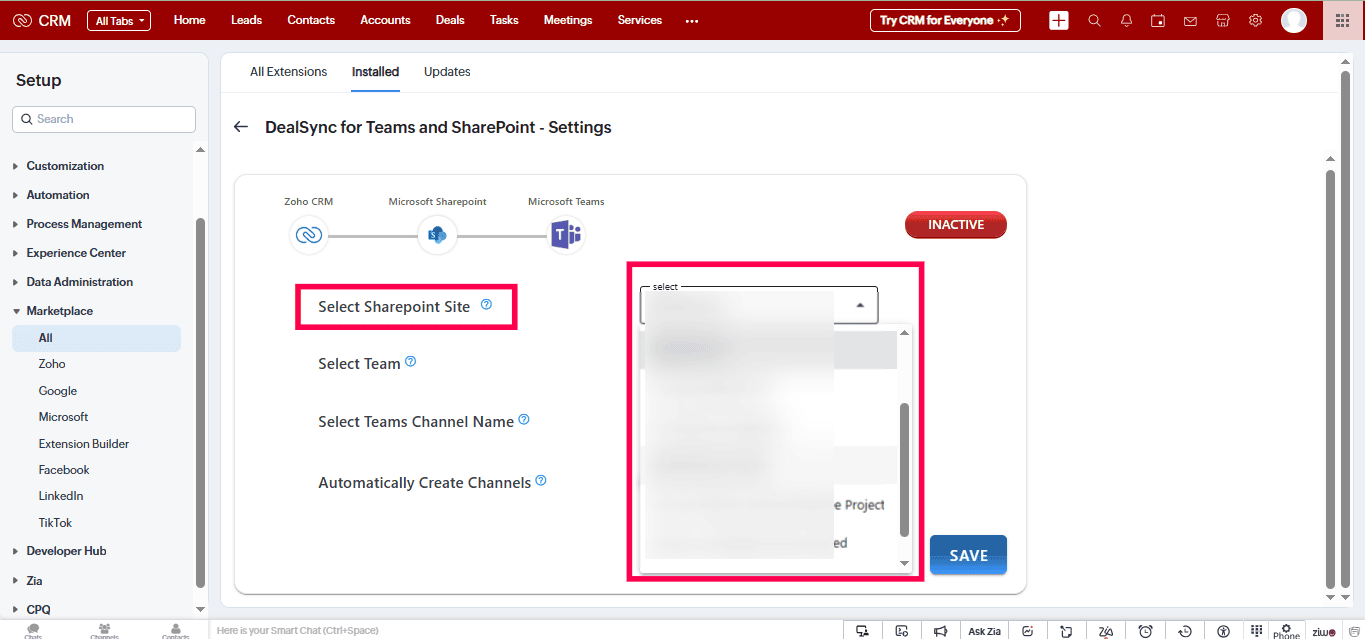This screenshot has width=1365, height=639.
Task: Collapse the Sharepoint site select dropdown arrow
Action: click(x=860, y=305)
